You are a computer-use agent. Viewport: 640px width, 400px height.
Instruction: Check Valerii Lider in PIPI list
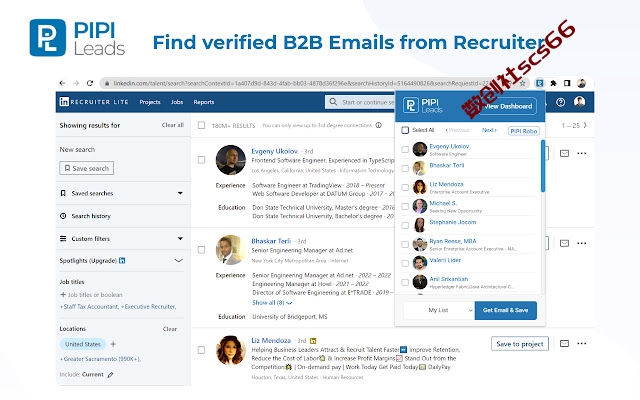pos(405,263)
